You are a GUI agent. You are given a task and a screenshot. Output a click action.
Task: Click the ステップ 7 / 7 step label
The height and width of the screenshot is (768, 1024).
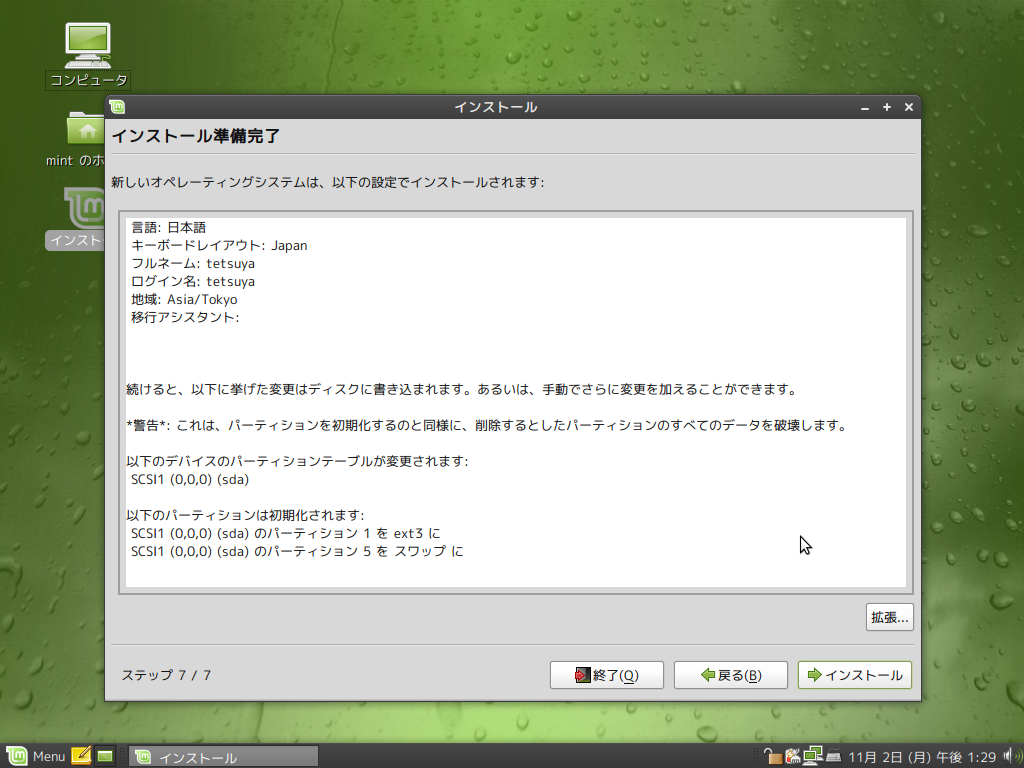pos(166,675)
